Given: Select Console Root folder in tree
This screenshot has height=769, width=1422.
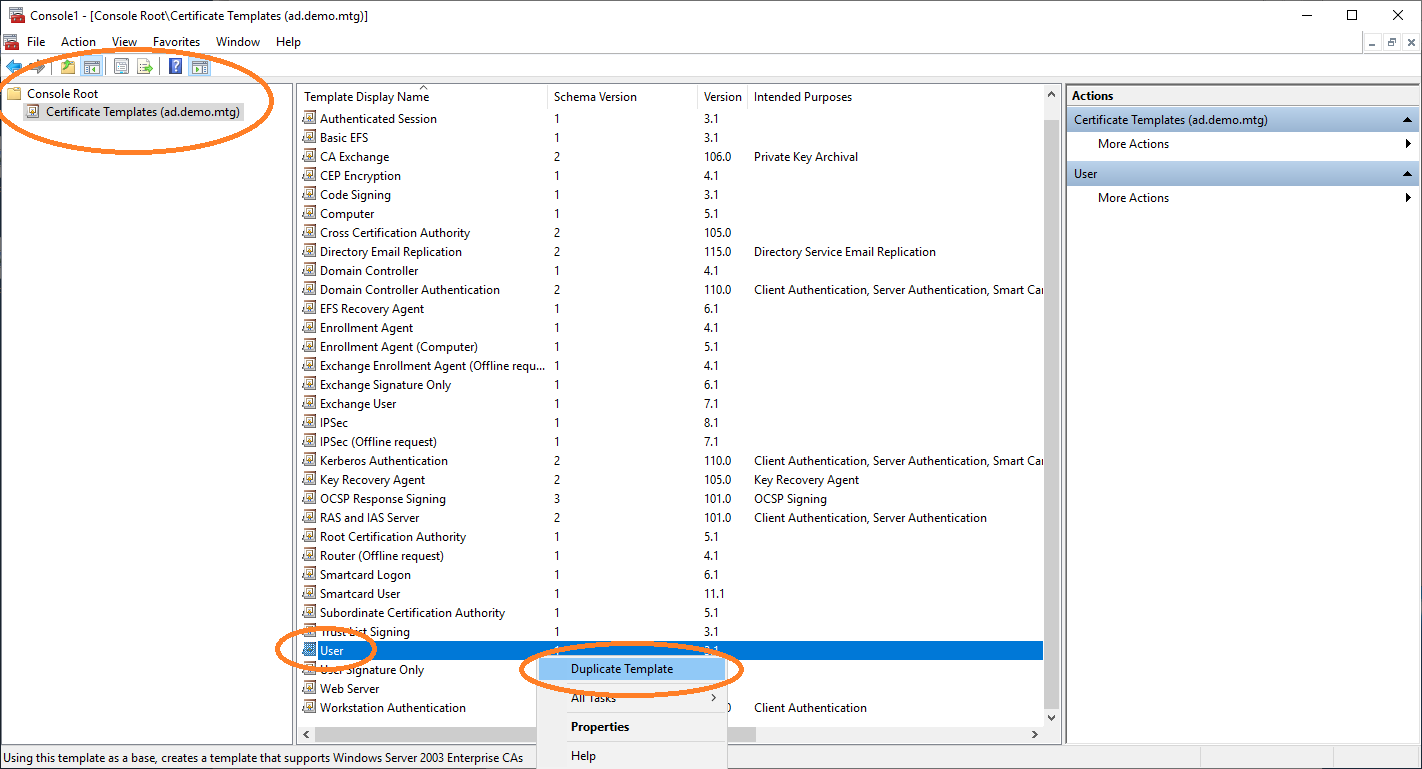Looking at the screenshot, I should [x=62, y=94].
